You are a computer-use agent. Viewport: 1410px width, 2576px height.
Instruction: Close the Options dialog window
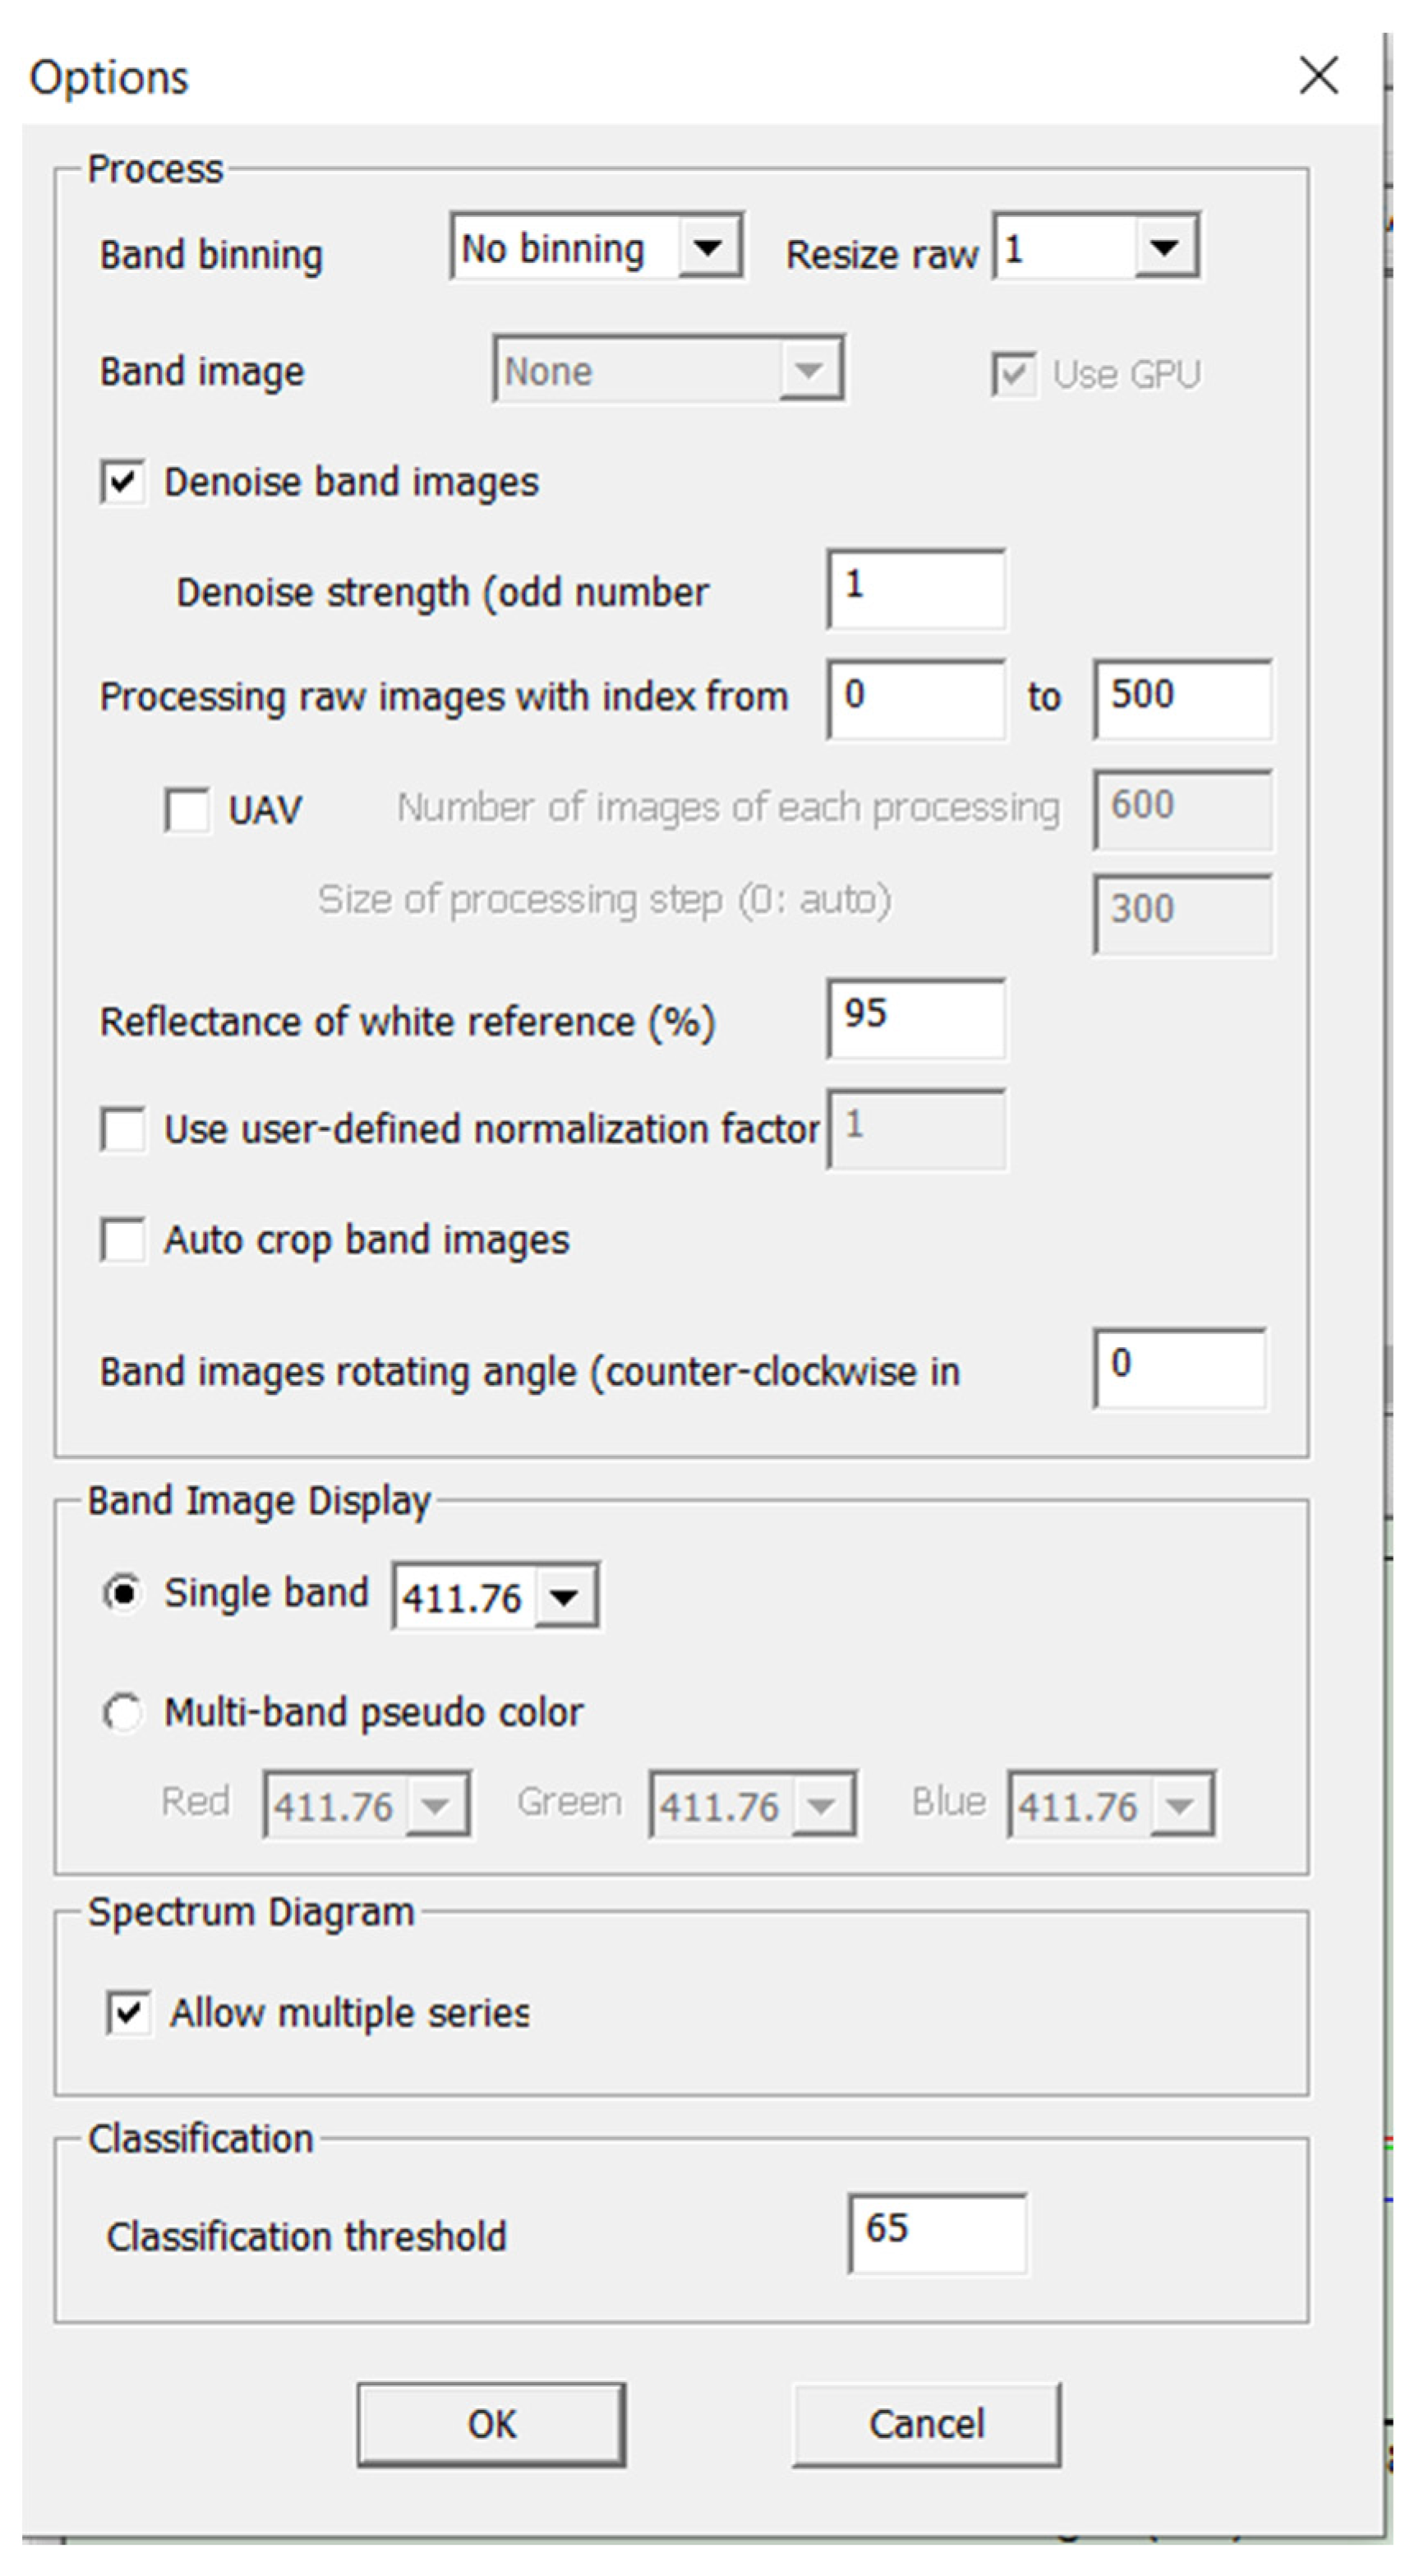point(1318,75)
